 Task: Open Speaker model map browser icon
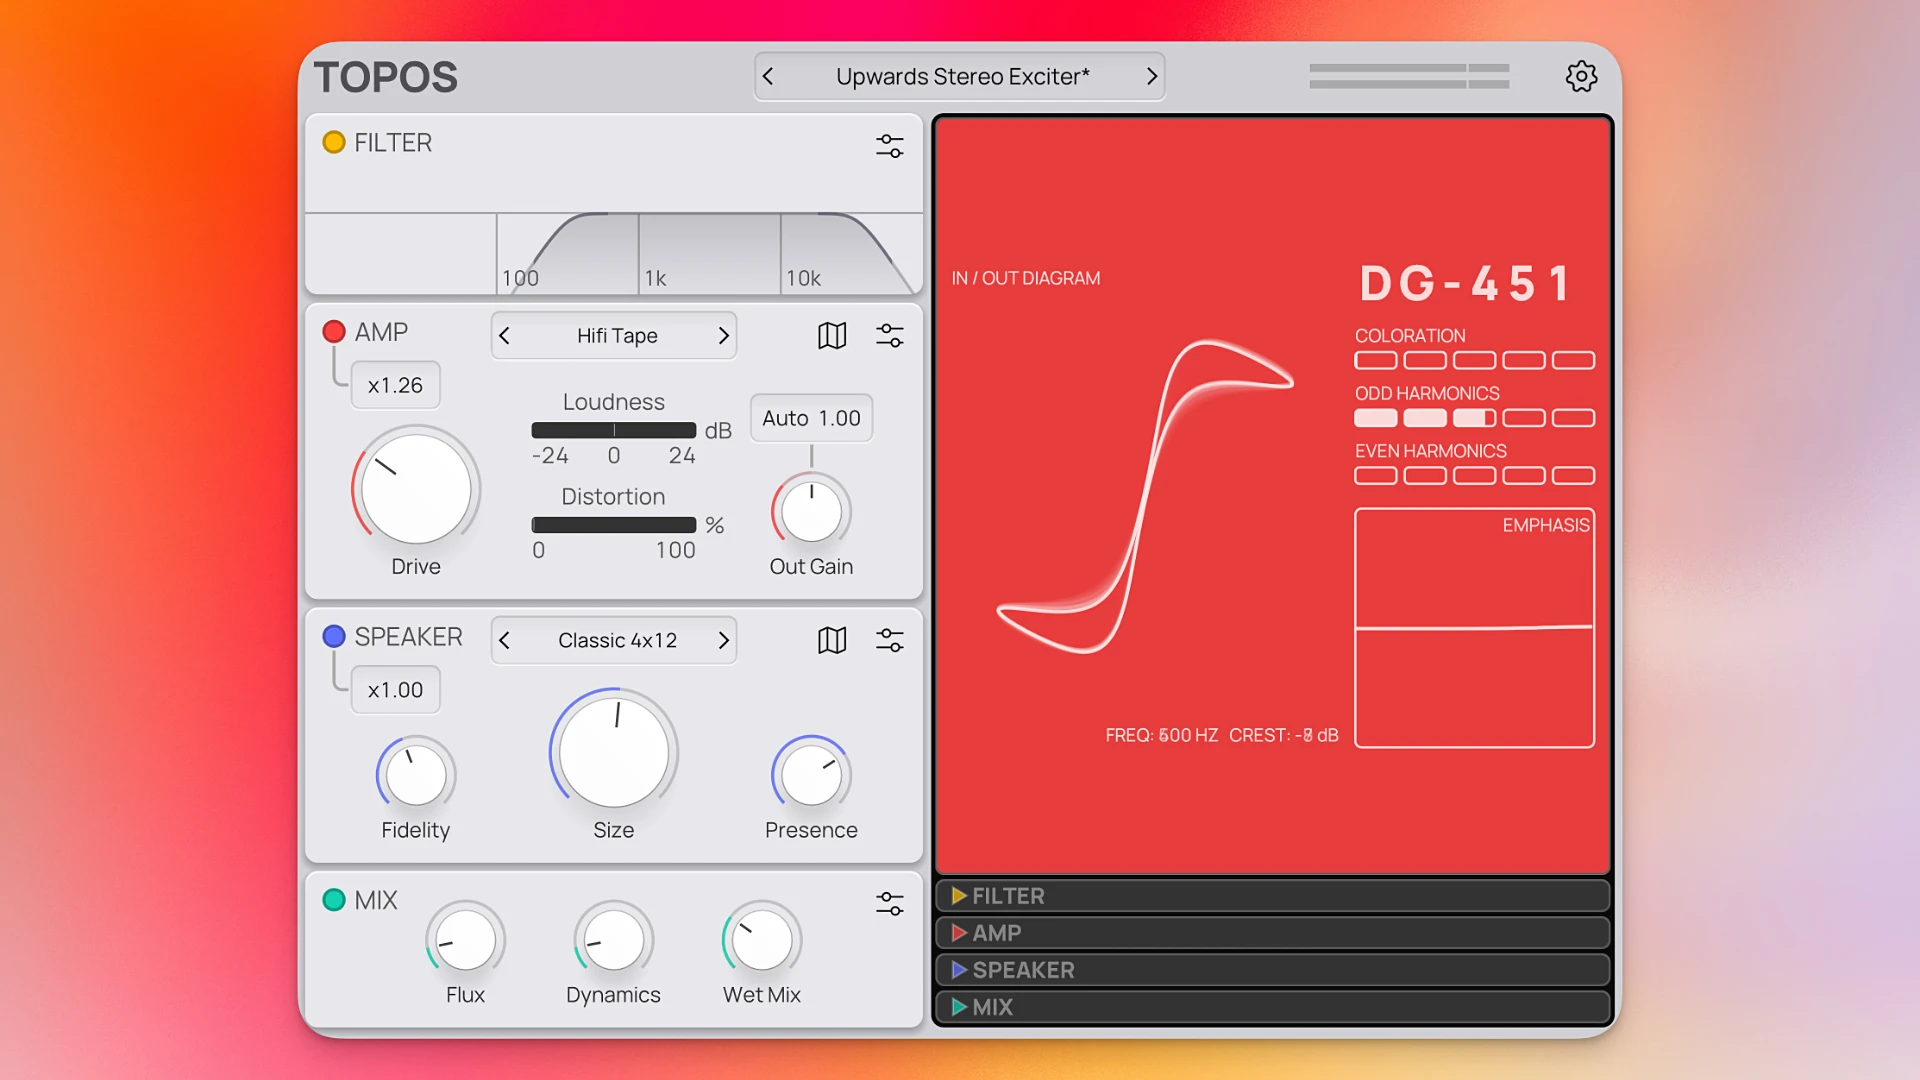832,640
